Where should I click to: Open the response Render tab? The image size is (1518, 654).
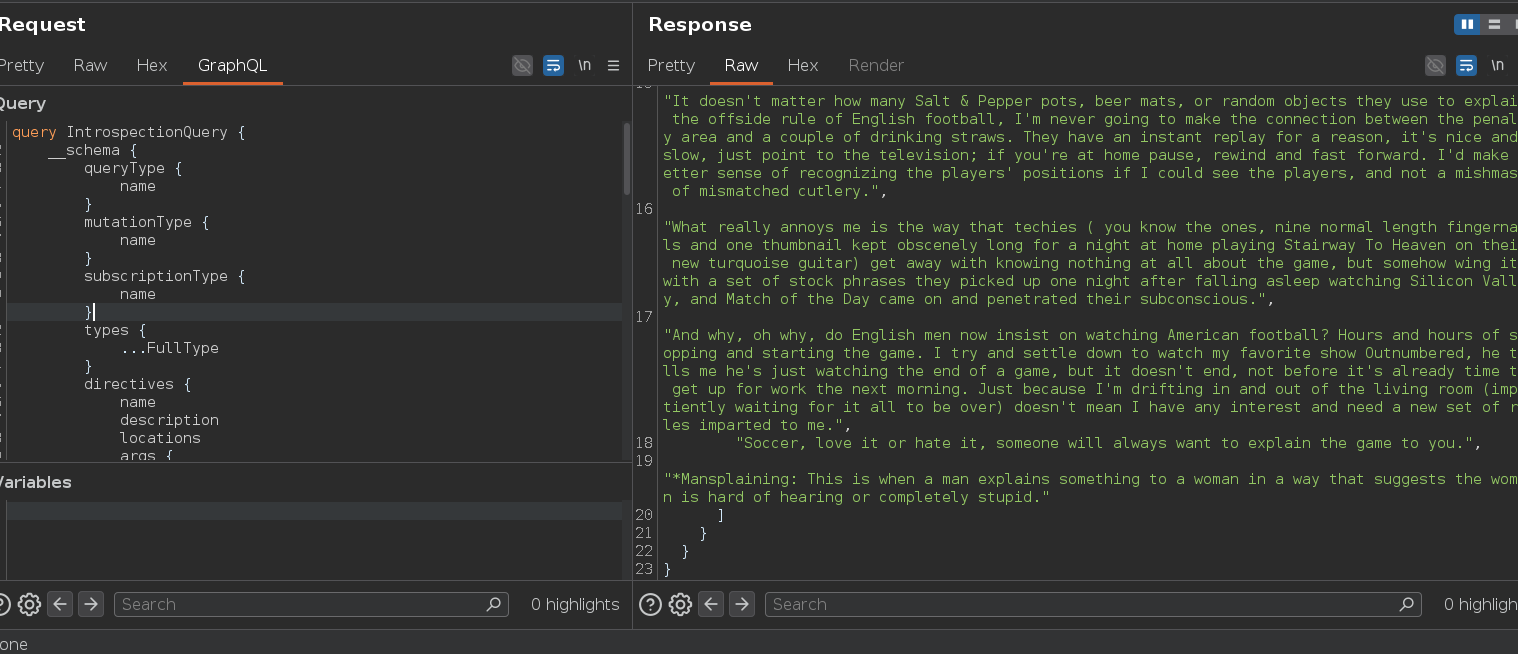tap(876, 65)
